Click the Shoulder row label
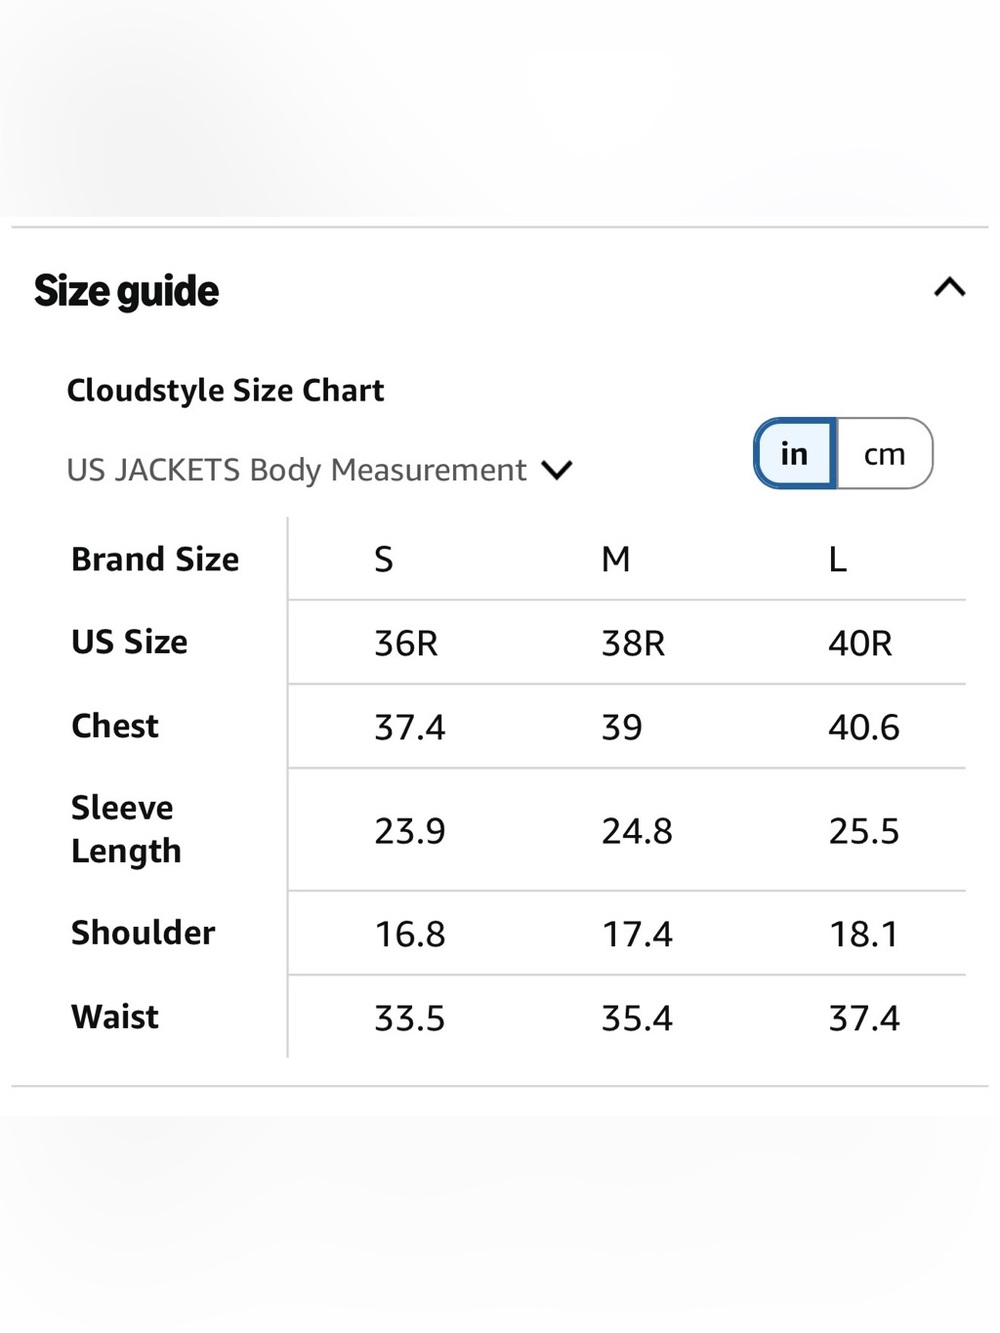 143,933
